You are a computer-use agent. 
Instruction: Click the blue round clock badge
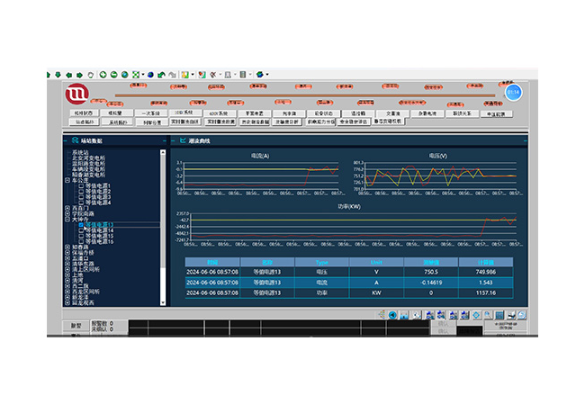coord(514,92)
